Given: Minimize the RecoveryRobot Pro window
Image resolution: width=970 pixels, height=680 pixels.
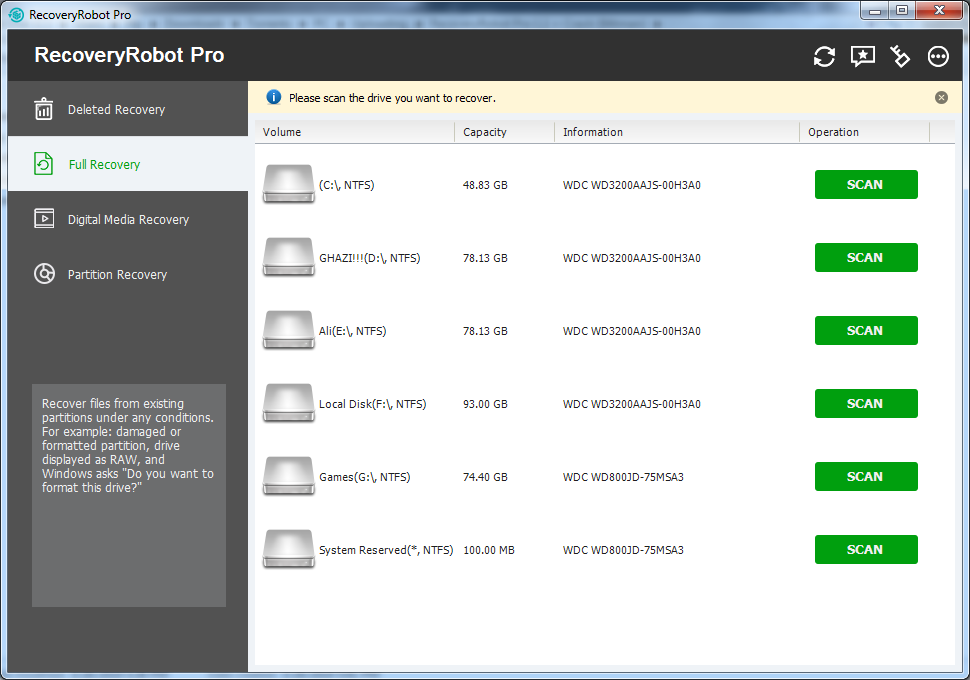Looking at the screenshot, I should (x=875, y=11).
